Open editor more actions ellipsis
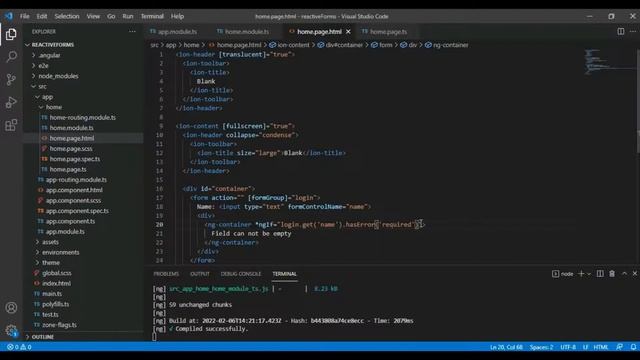This screenshot has height=360, width=640. tap(633, 31)
